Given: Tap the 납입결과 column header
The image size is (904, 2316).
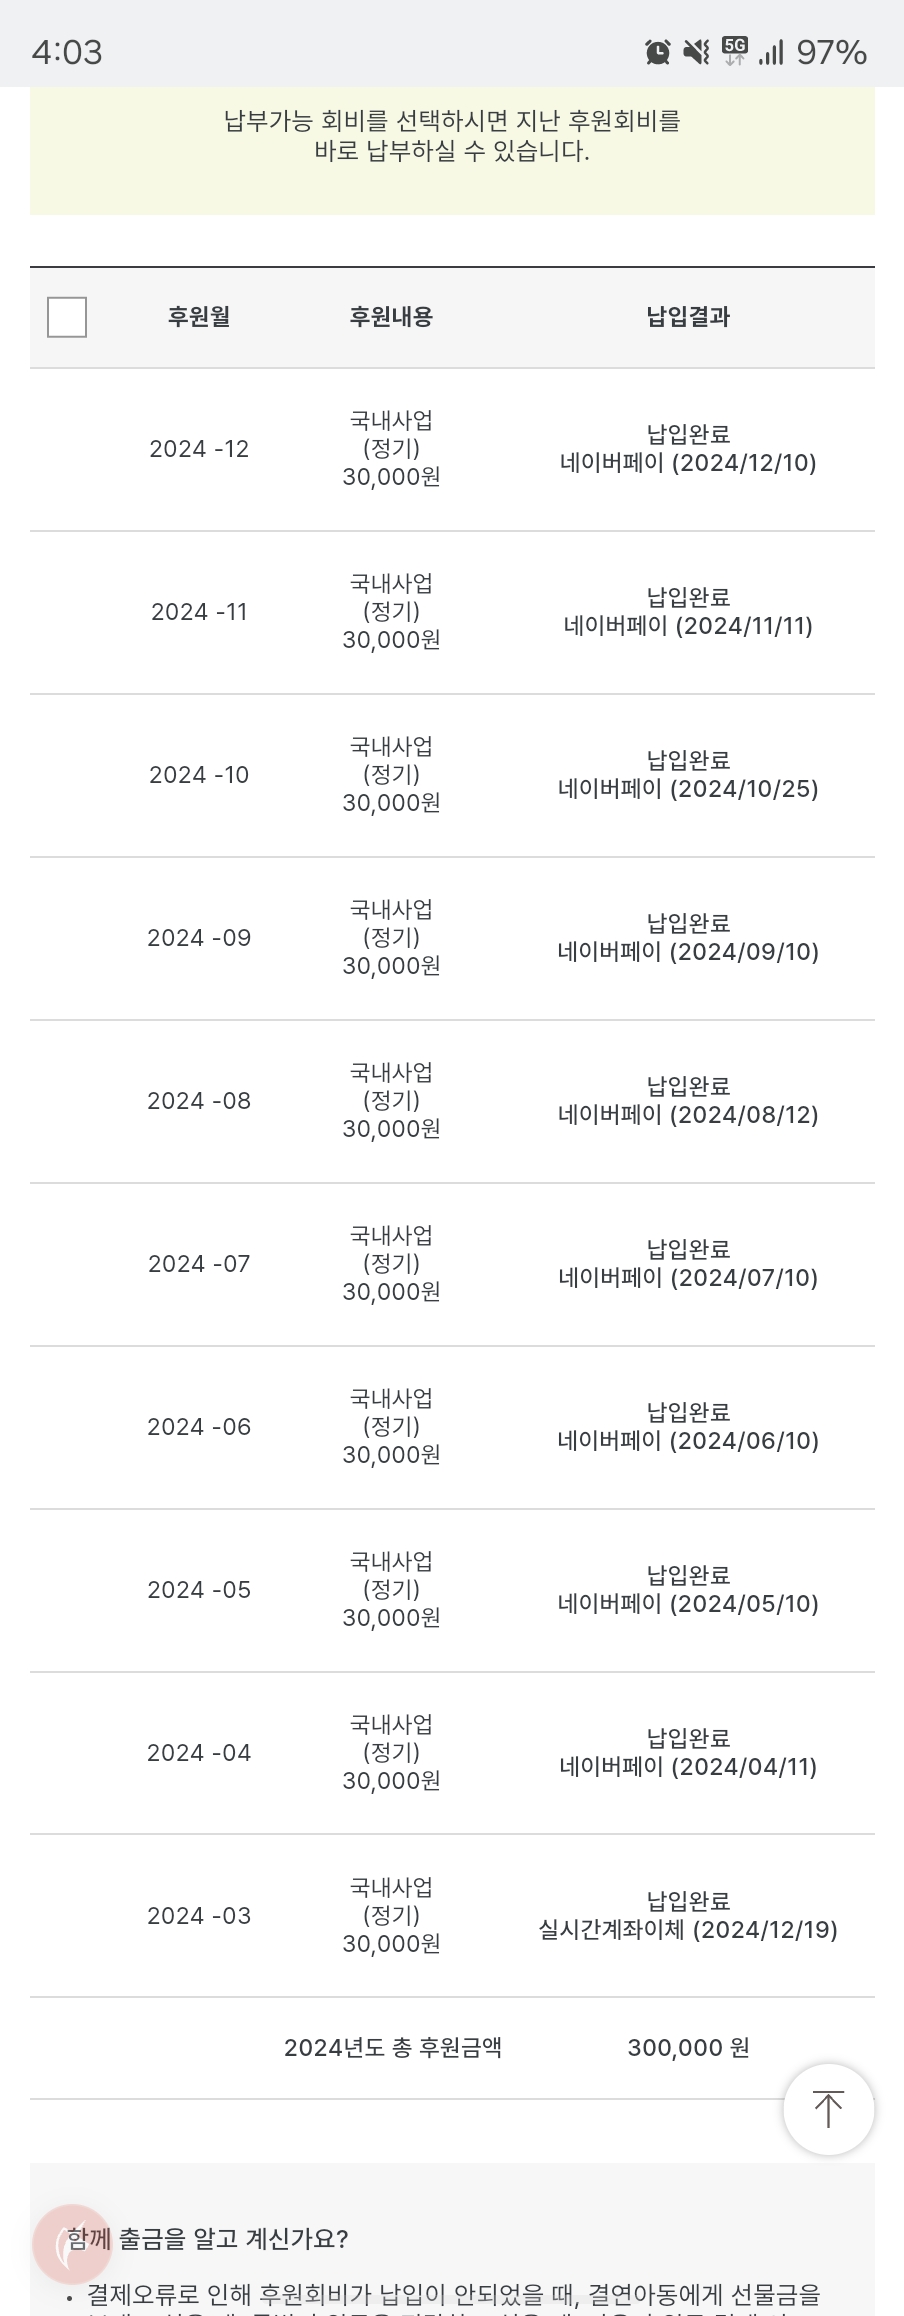Looking at the screenshot, I should 688,317.
